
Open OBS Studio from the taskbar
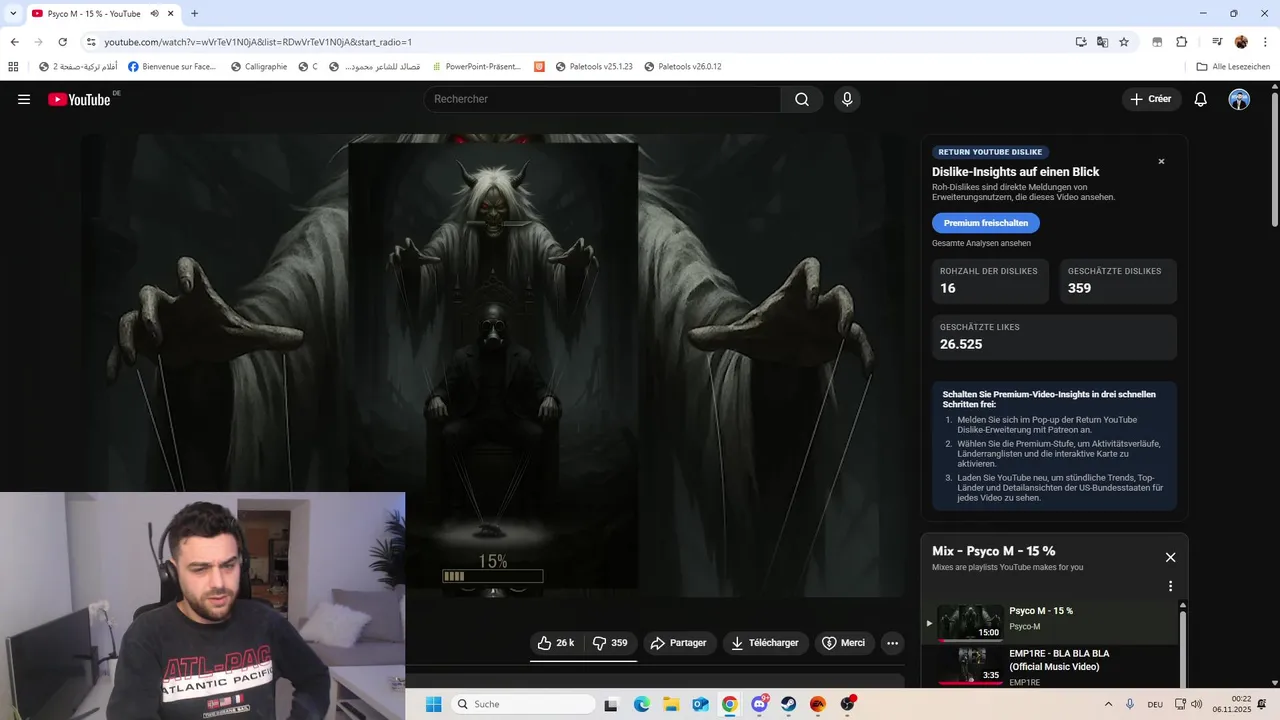coord(848,704)
